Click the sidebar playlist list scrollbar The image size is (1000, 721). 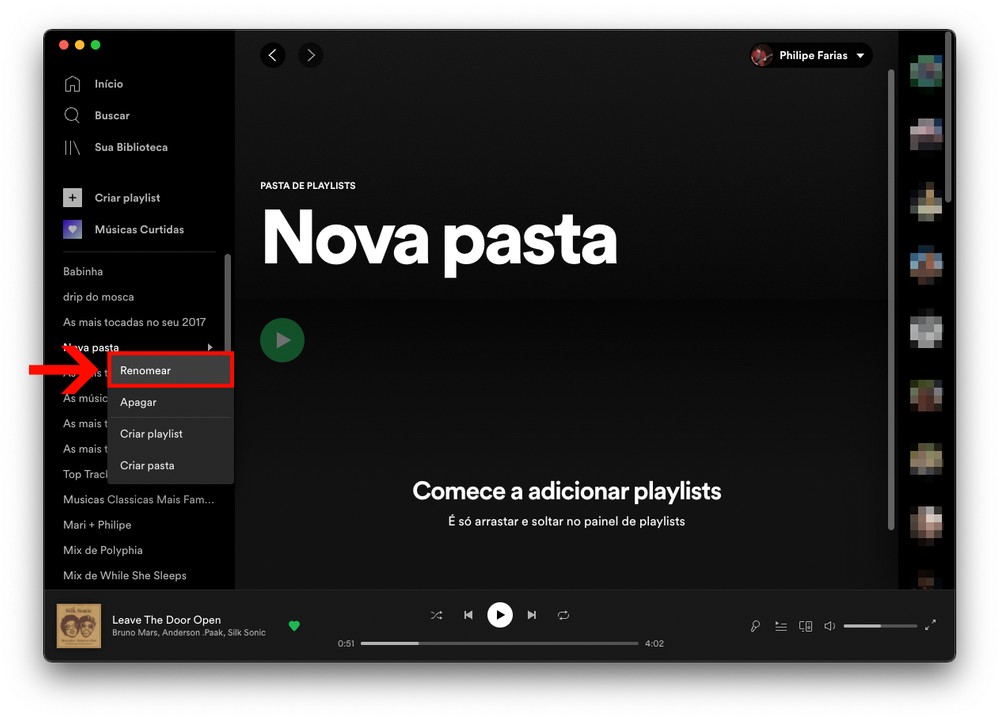(228, 303)
